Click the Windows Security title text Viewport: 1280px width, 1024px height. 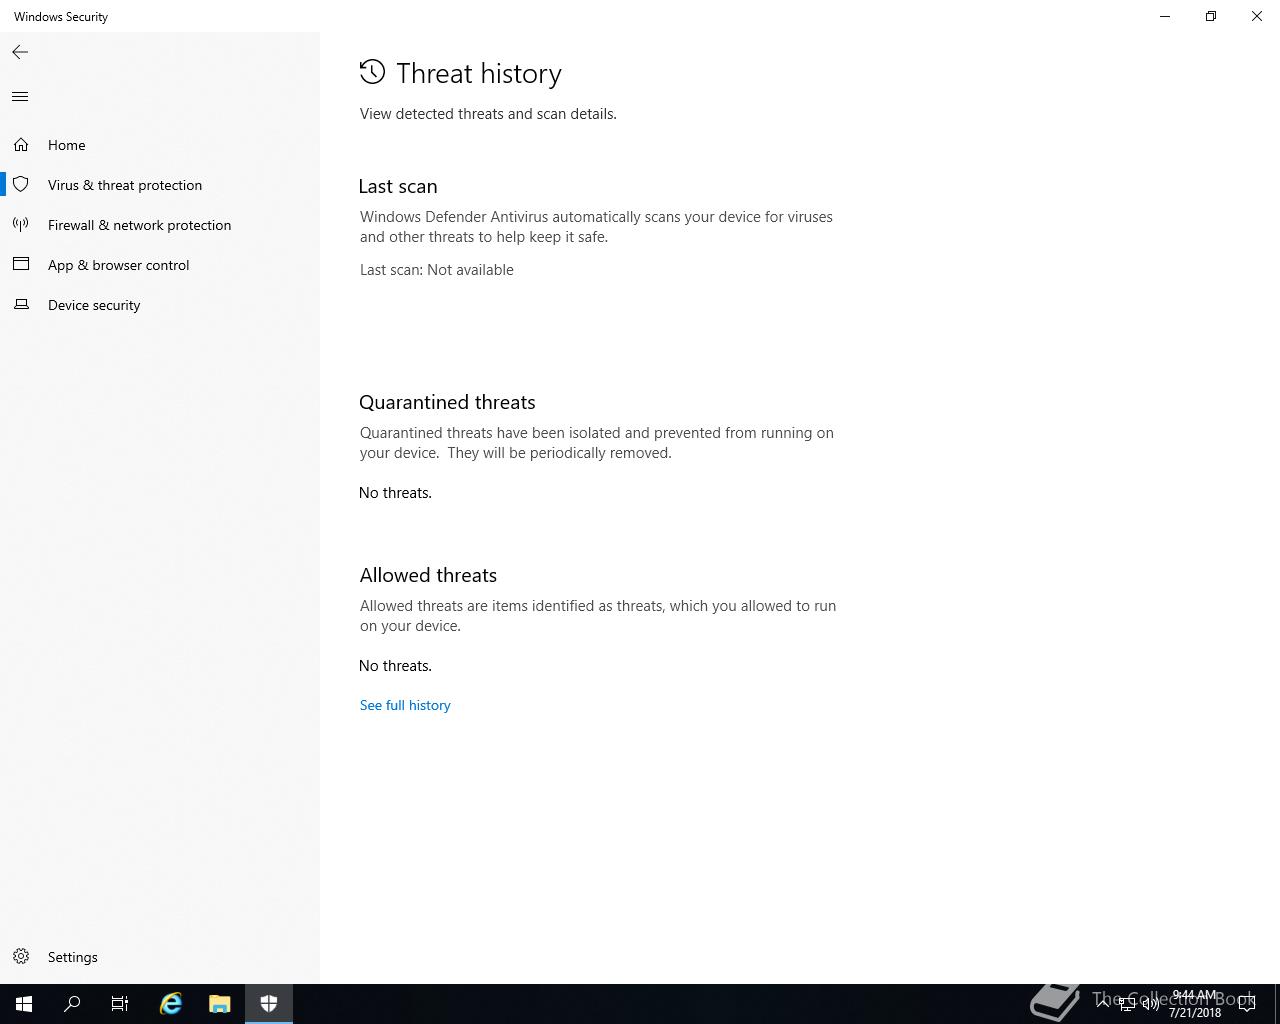61,17
